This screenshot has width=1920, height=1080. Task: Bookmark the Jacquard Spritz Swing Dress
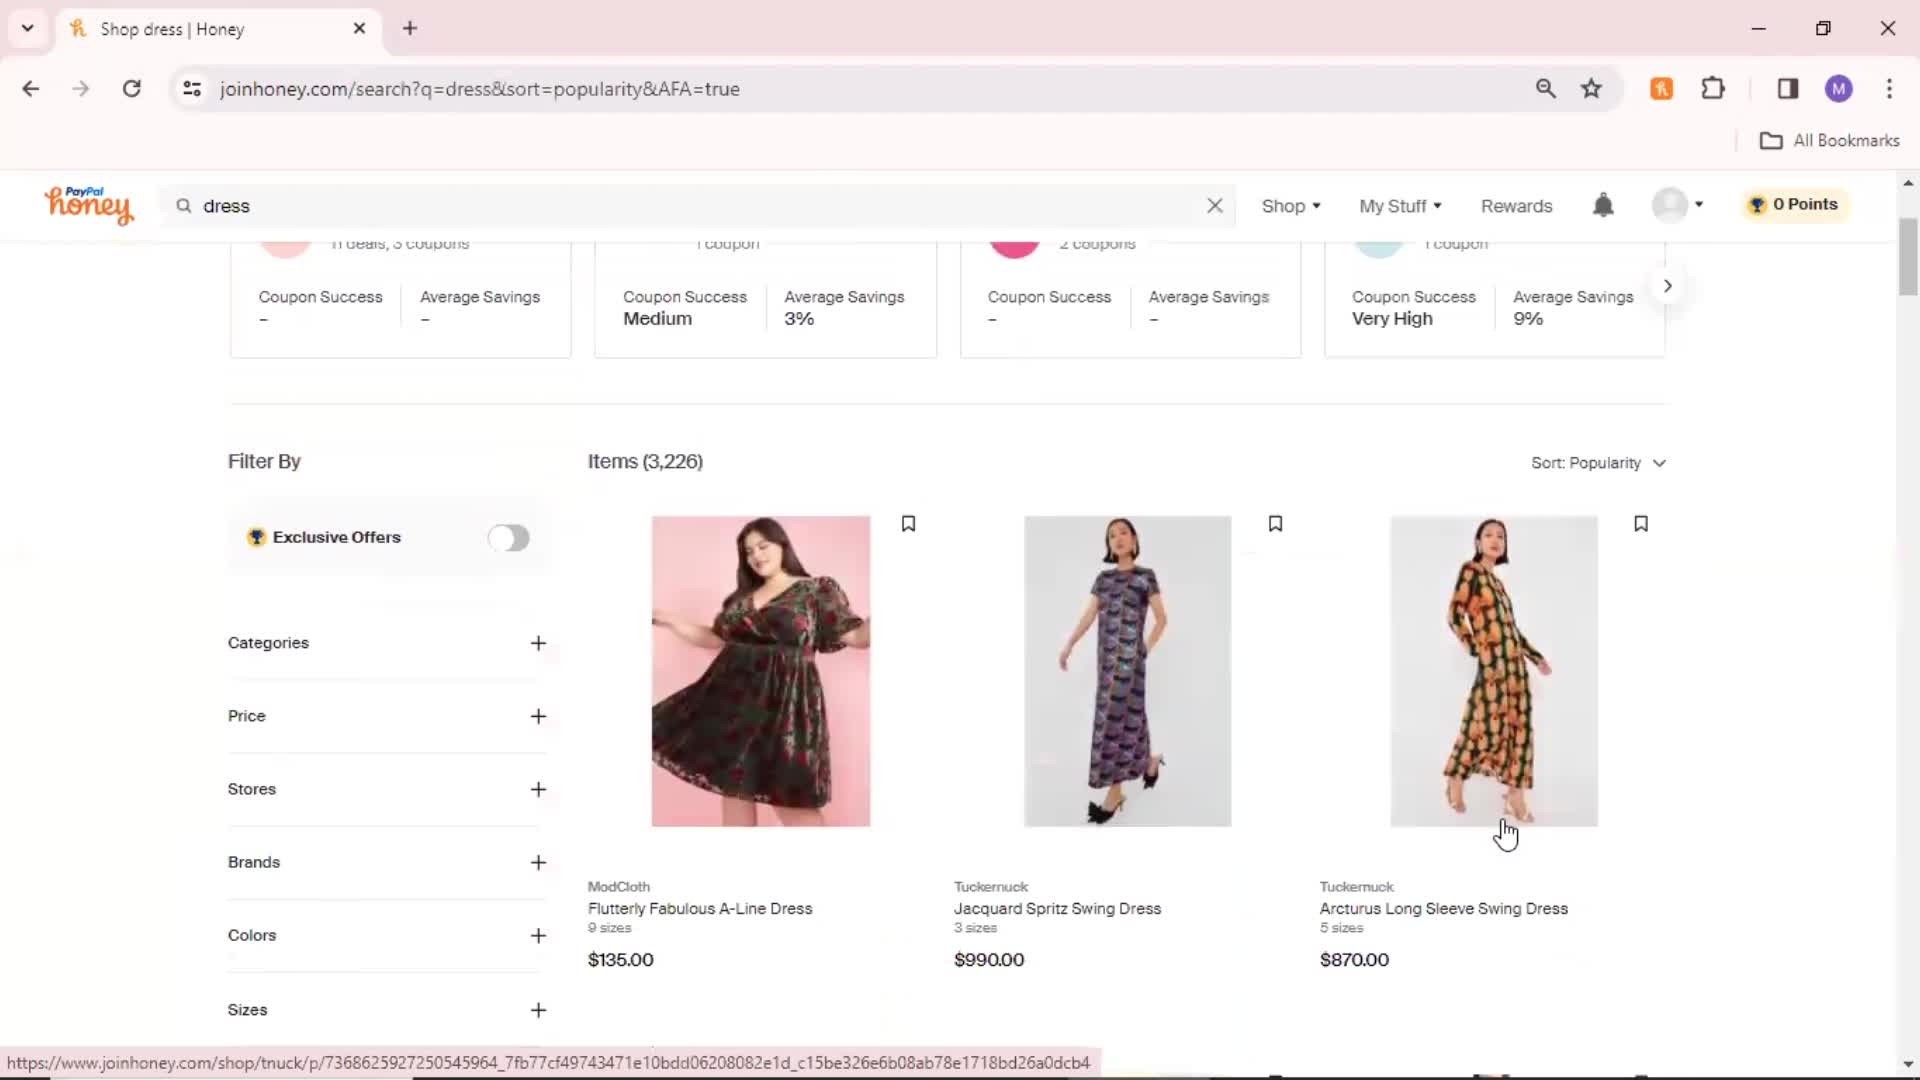(x=1275, y=524)
